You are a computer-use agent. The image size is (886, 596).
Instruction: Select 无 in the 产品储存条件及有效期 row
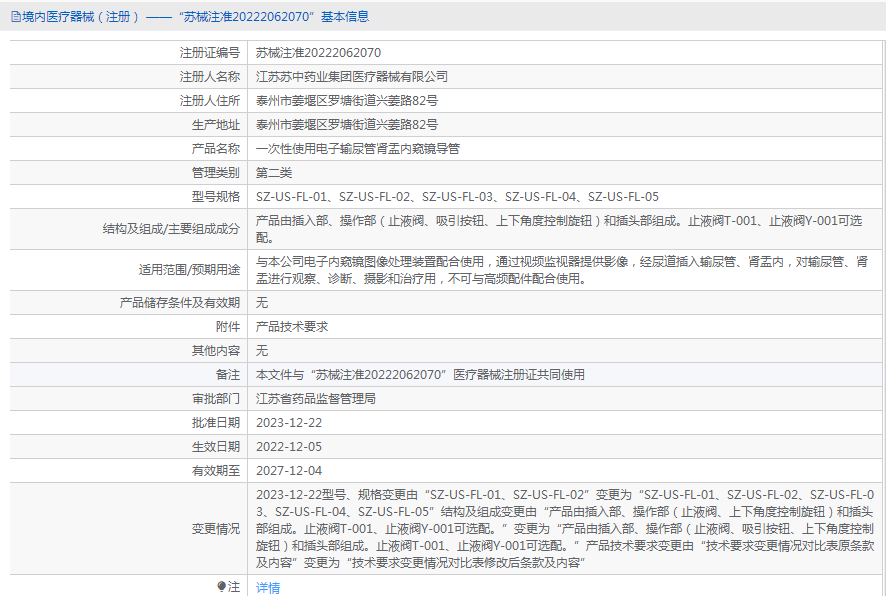click(x=262, y=302)
